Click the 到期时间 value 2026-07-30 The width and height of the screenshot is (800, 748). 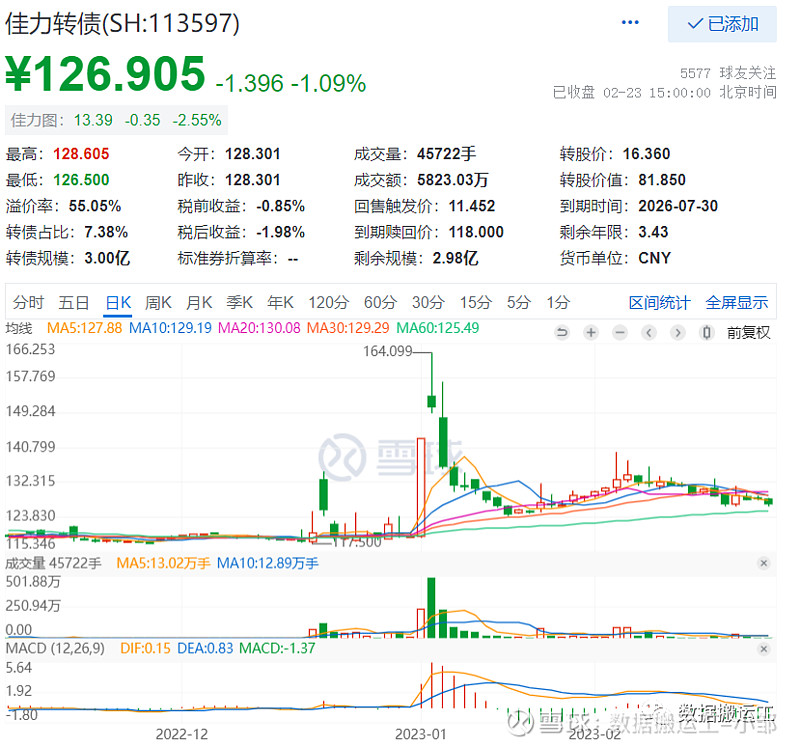678,206
